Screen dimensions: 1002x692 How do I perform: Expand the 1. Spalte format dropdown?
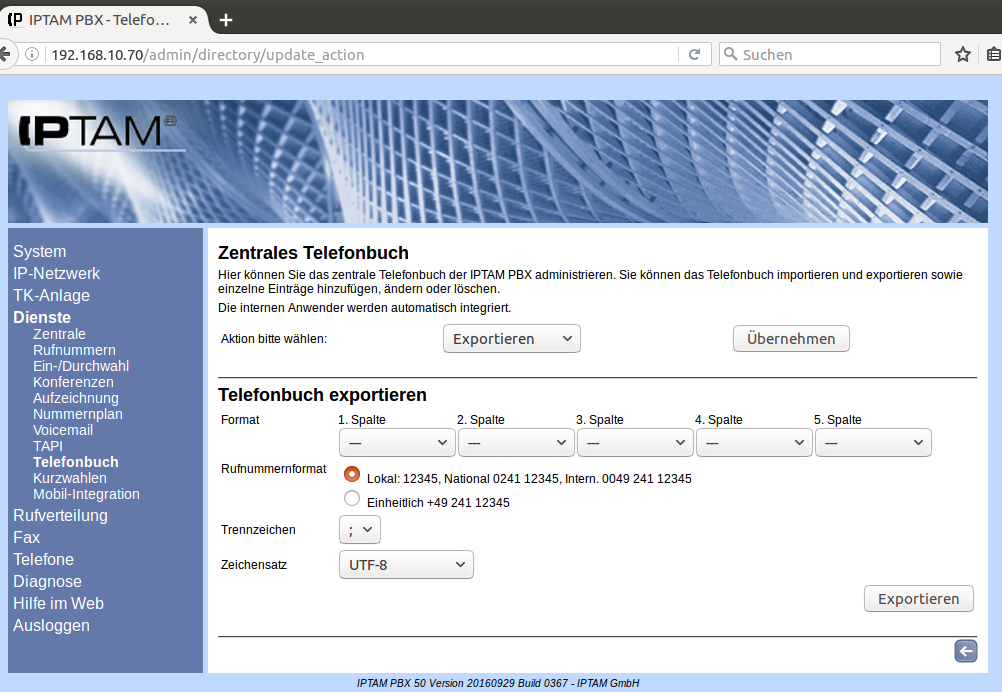[397, 442]
